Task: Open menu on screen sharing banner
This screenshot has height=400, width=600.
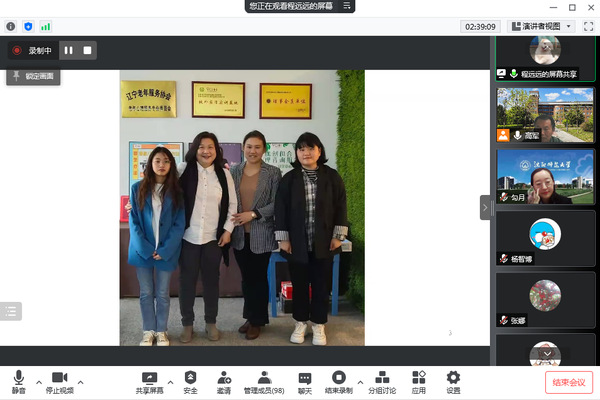Action: 346,6
